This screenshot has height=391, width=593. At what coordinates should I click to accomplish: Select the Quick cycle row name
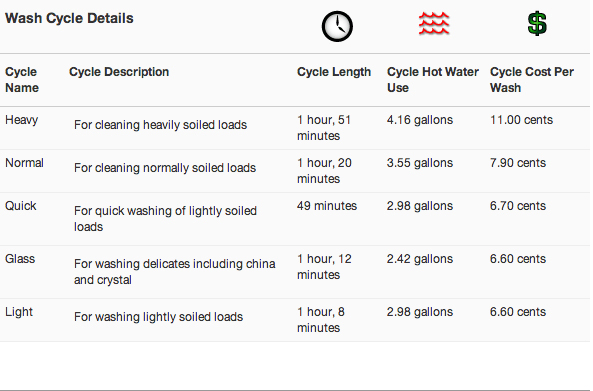click(x=20, y=206)
